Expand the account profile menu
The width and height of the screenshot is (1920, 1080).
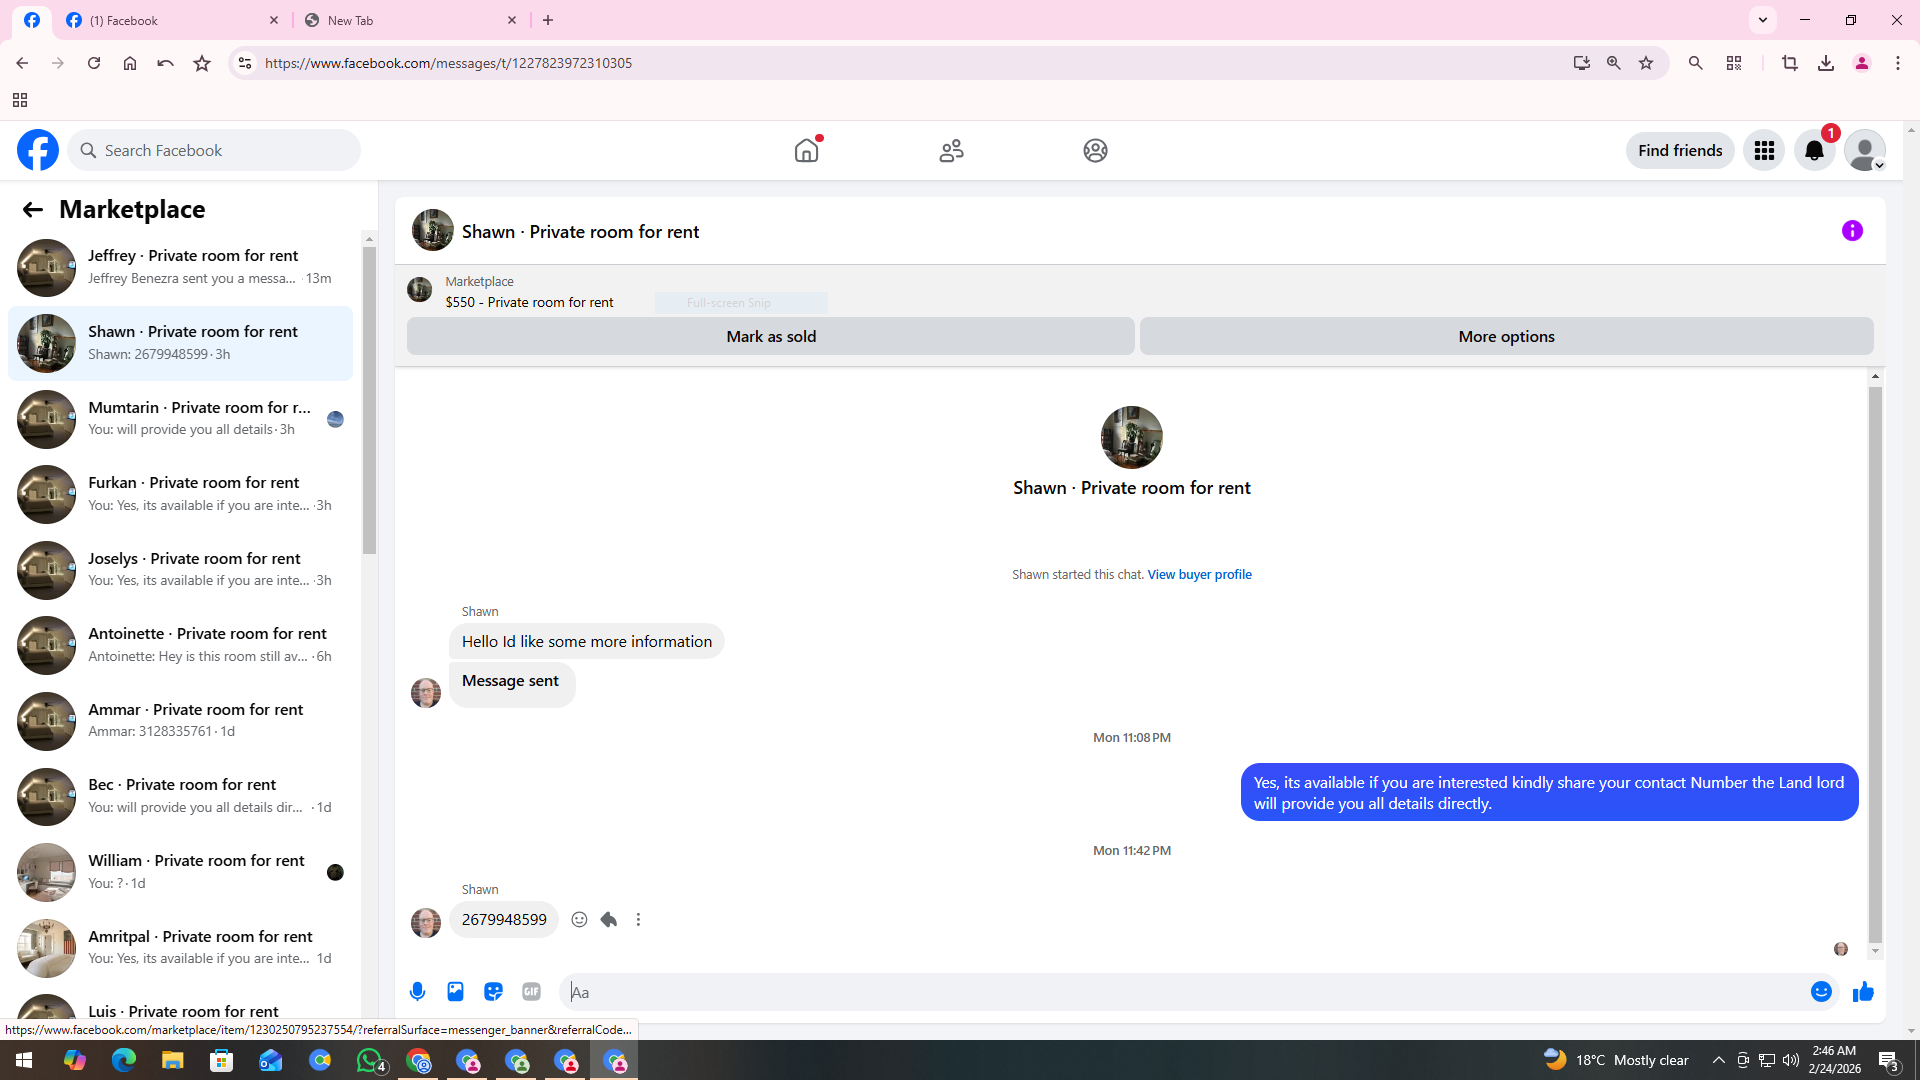click(1865, 150)
